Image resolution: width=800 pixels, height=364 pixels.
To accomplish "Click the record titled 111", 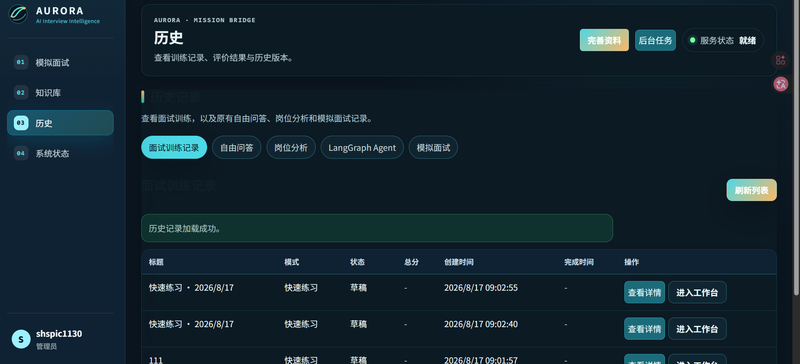I will coord(156,360).
